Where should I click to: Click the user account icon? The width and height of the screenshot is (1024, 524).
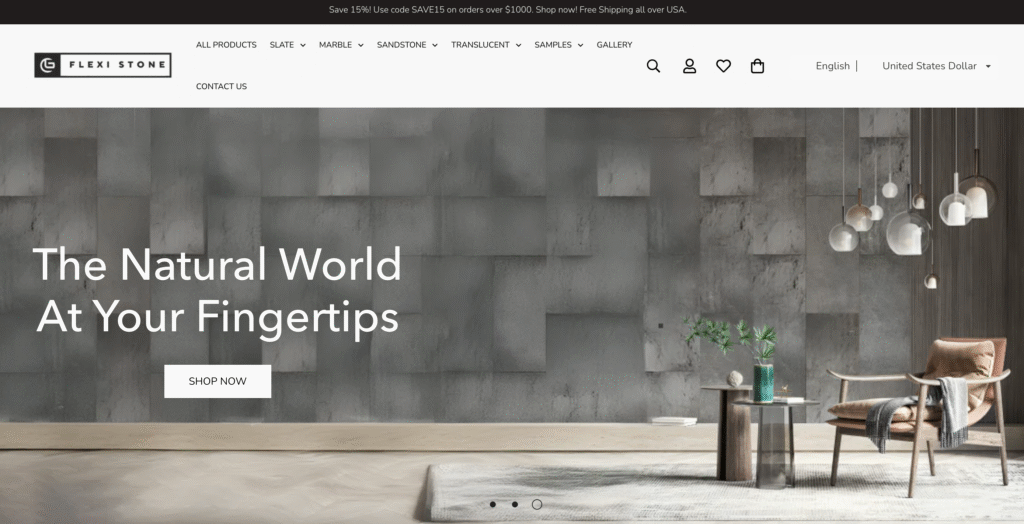click(x=689, y=66)
